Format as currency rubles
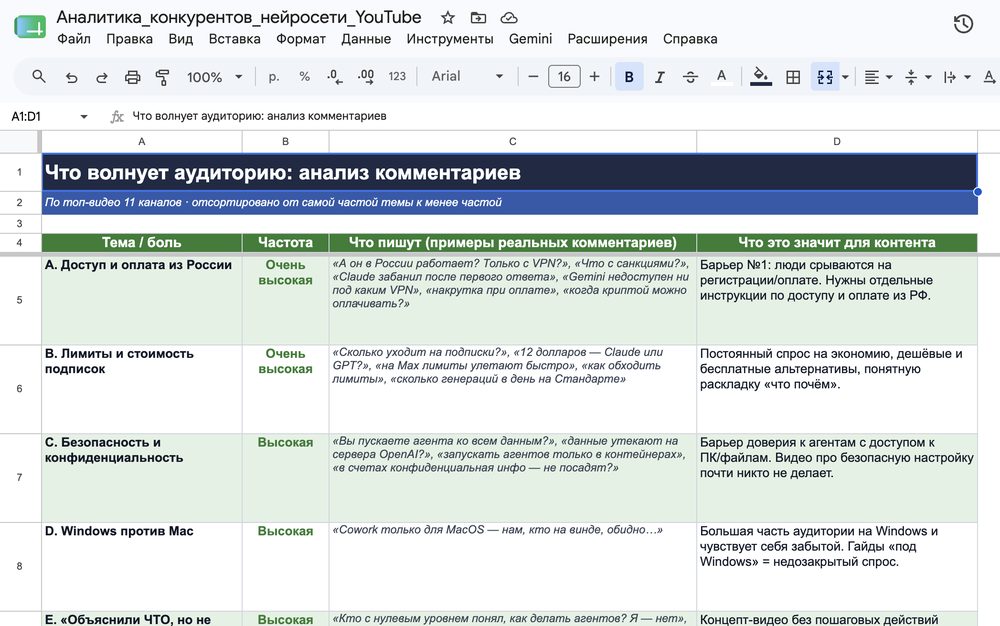The width and height of the screenshot is (1000, 626). click(x=274, y=77)
